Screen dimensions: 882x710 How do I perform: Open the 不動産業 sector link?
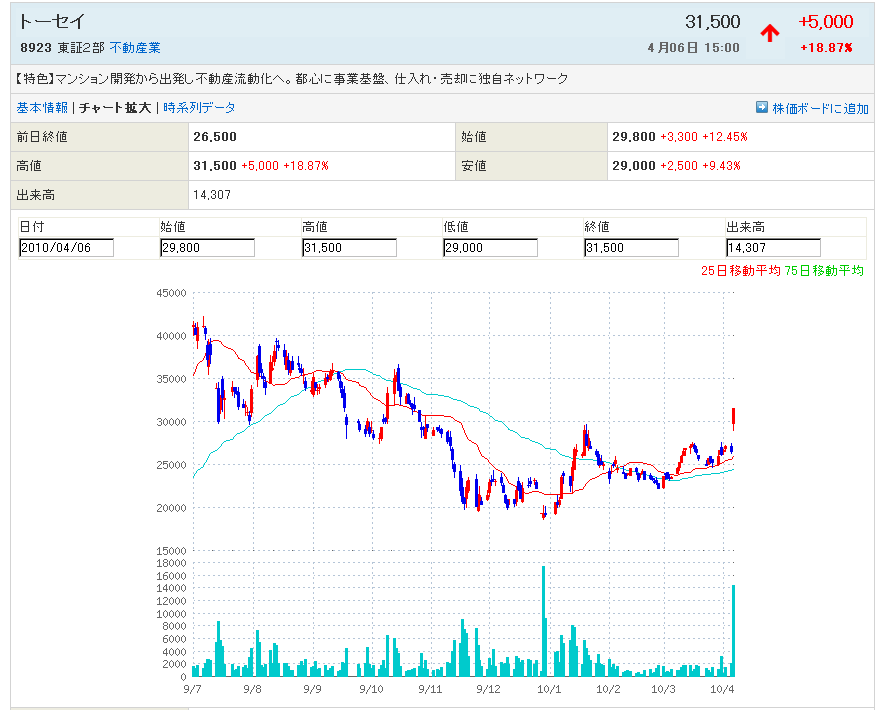135,48
